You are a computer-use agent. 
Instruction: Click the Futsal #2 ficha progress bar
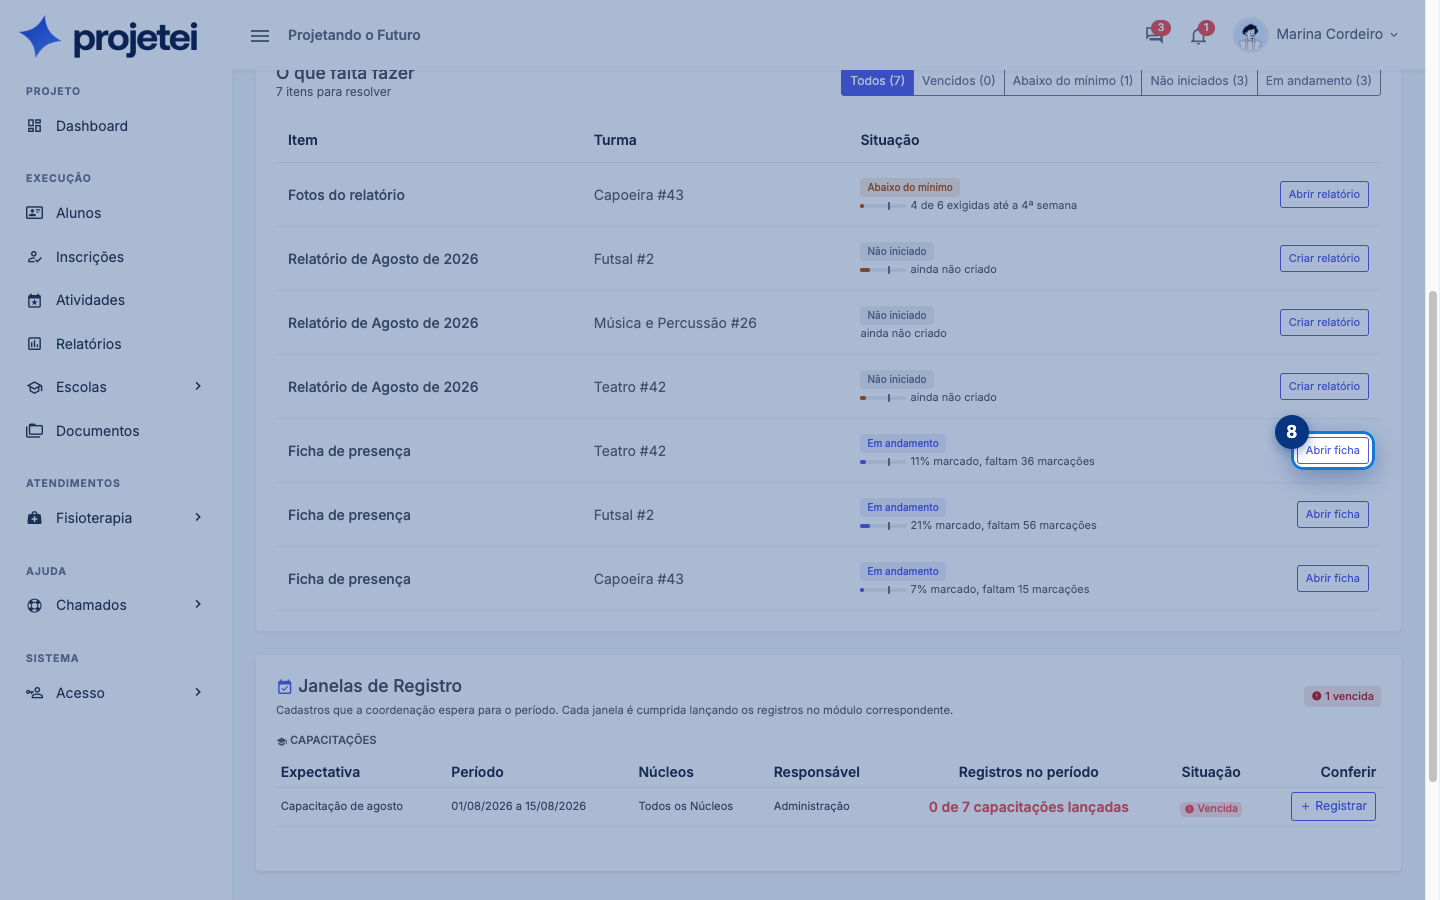point(882,526)
